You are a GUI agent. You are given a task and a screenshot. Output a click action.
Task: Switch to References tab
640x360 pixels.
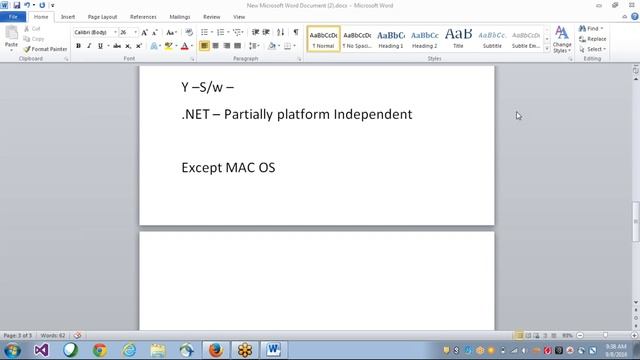pos(143,17)
